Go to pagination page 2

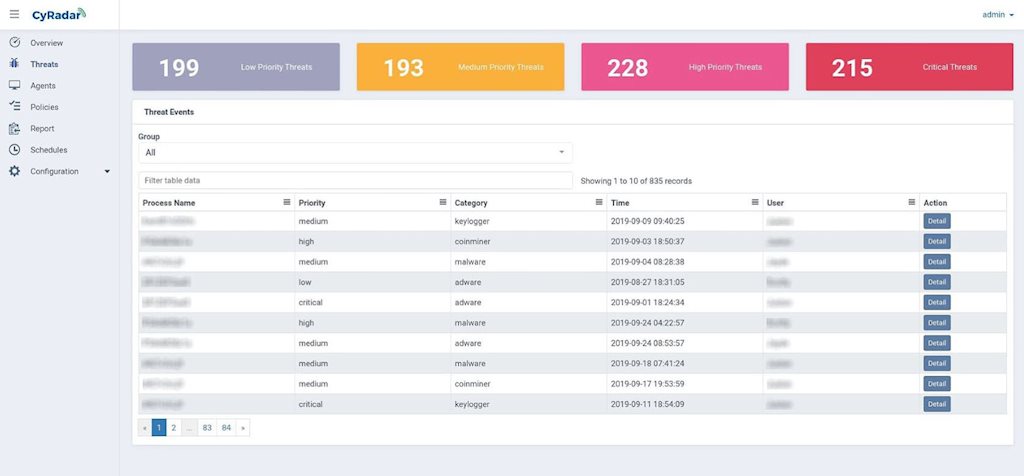pyautogui.click(x=173, y=428)
